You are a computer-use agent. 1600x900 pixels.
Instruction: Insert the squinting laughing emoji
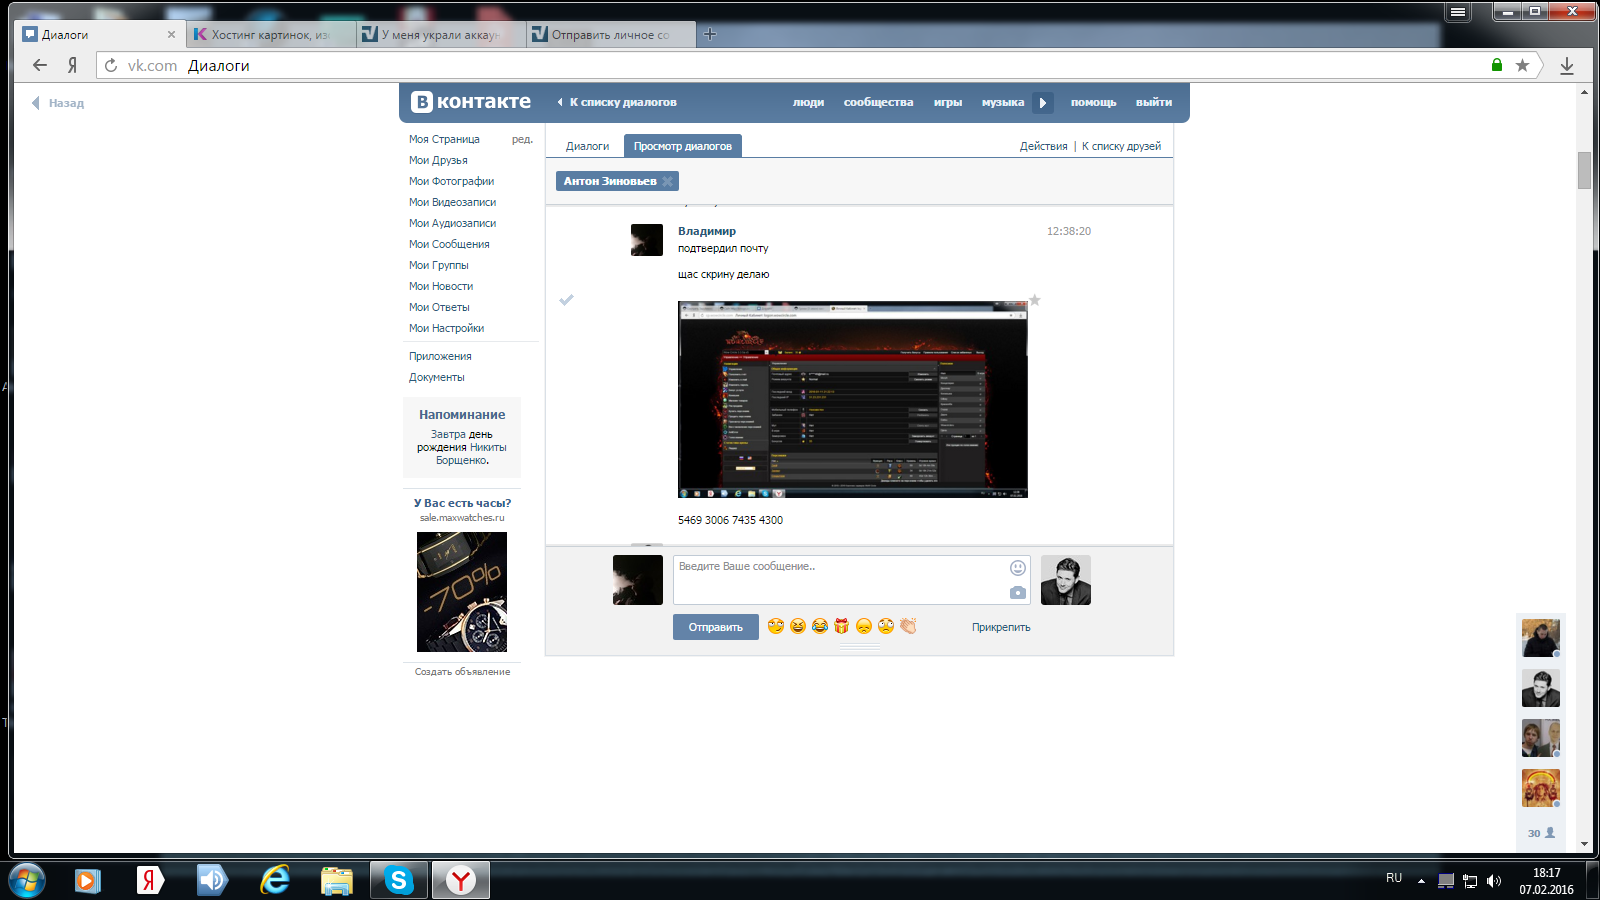tap(798, 626)
